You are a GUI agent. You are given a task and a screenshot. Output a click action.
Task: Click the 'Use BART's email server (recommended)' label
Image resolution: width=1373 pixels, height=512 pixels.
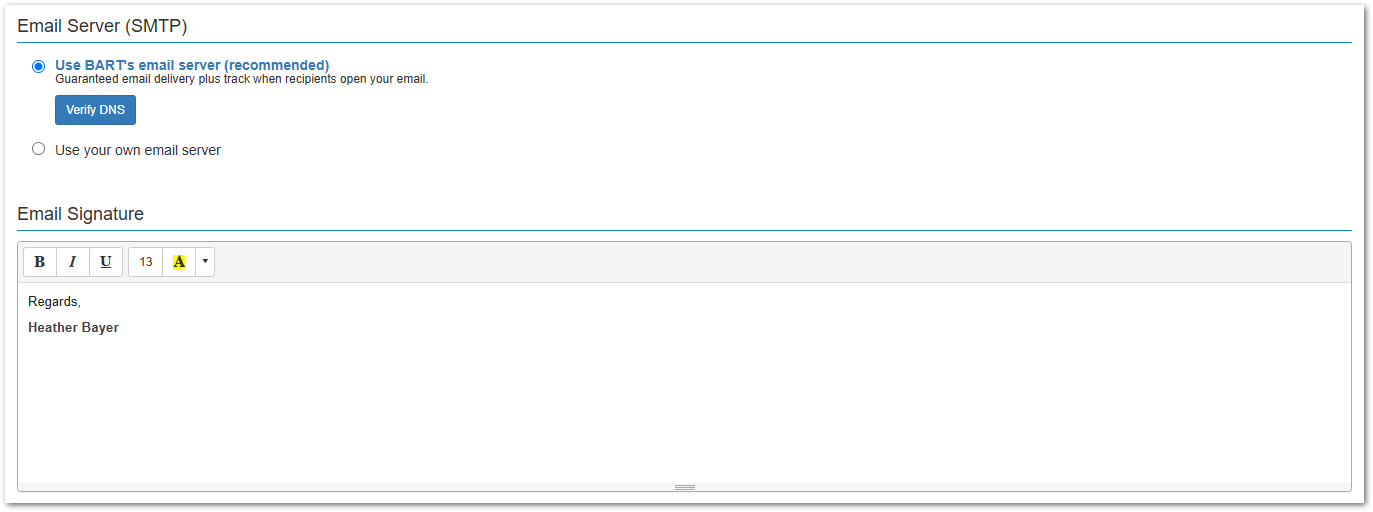click(x=192, y=66)
